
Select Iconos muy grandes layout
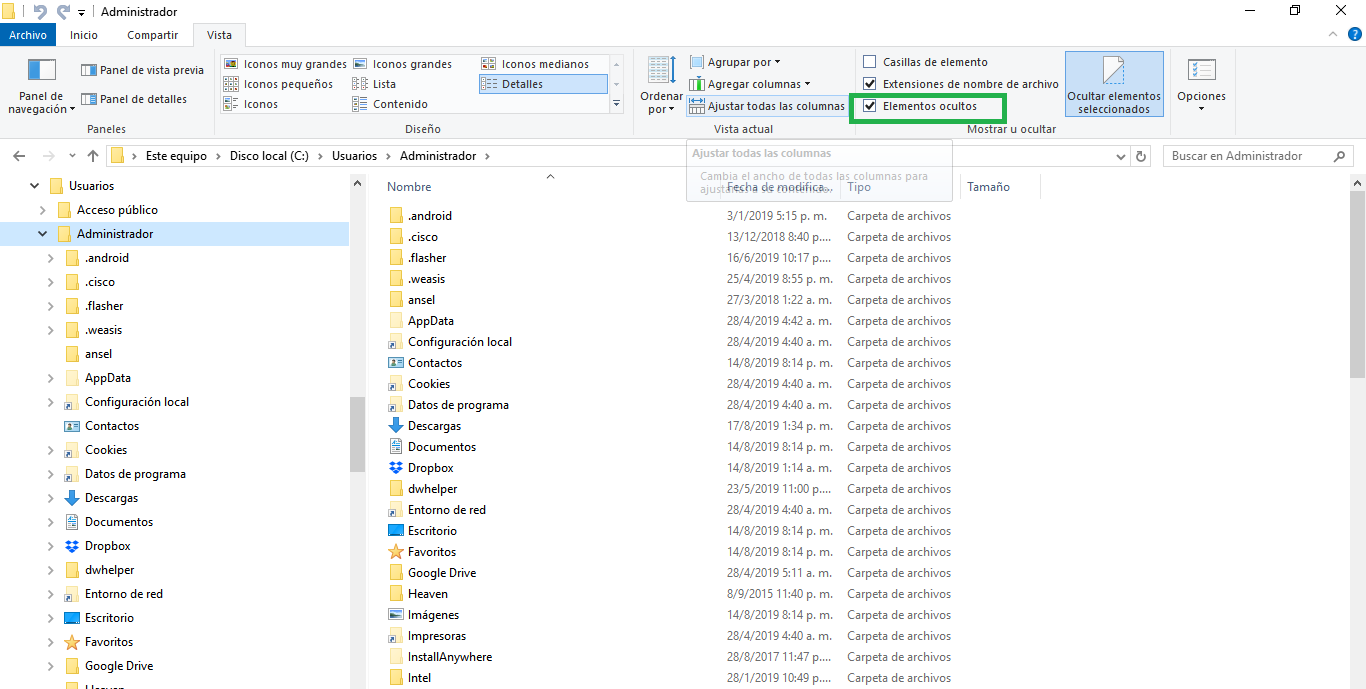pos(285,64)
